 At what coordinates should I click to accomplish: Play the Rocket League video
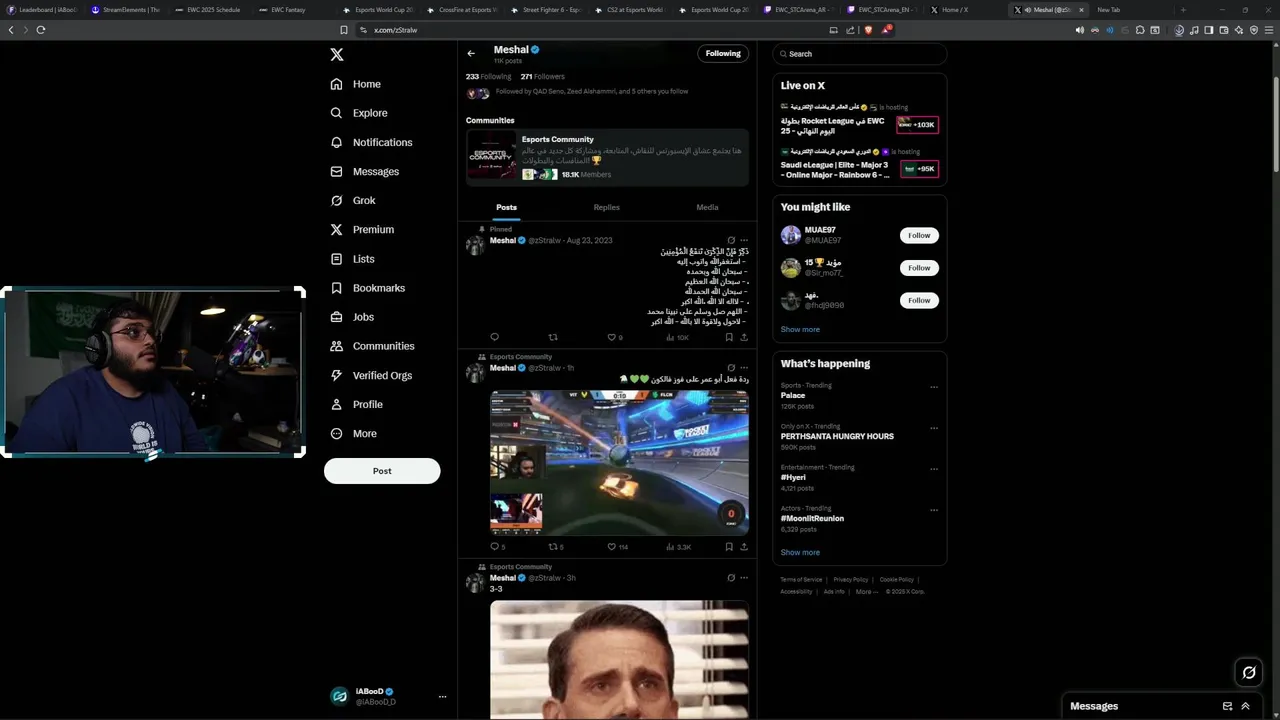click(x=619, y=462)
